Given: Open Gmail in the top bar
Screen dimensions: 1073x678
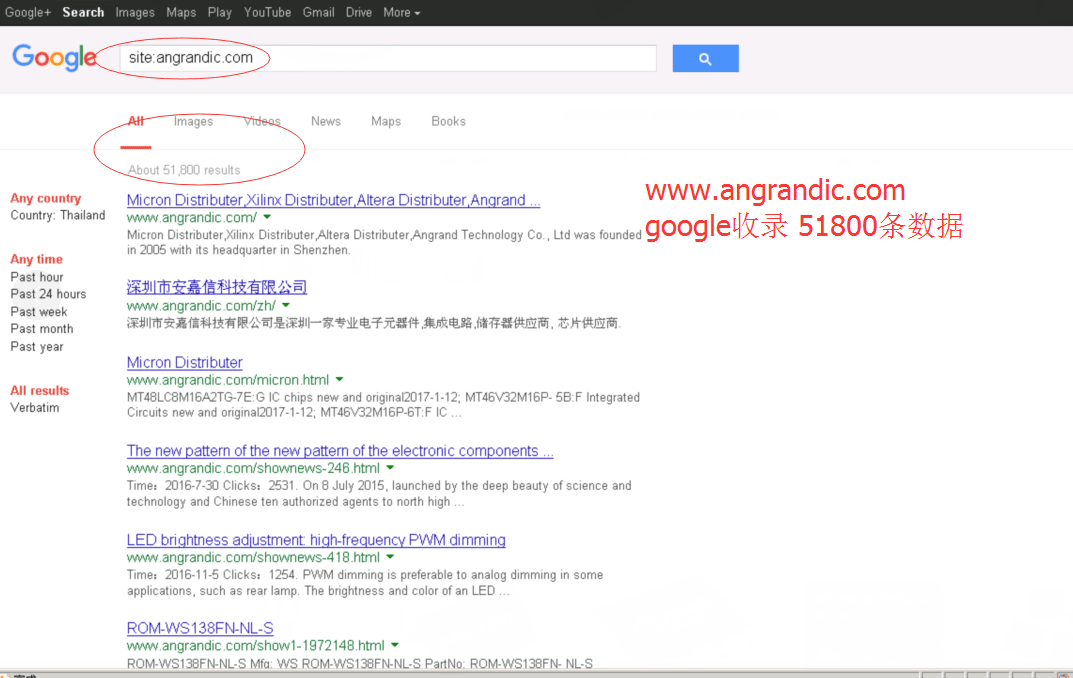Looking at the screenshot, I should [318, 12].
